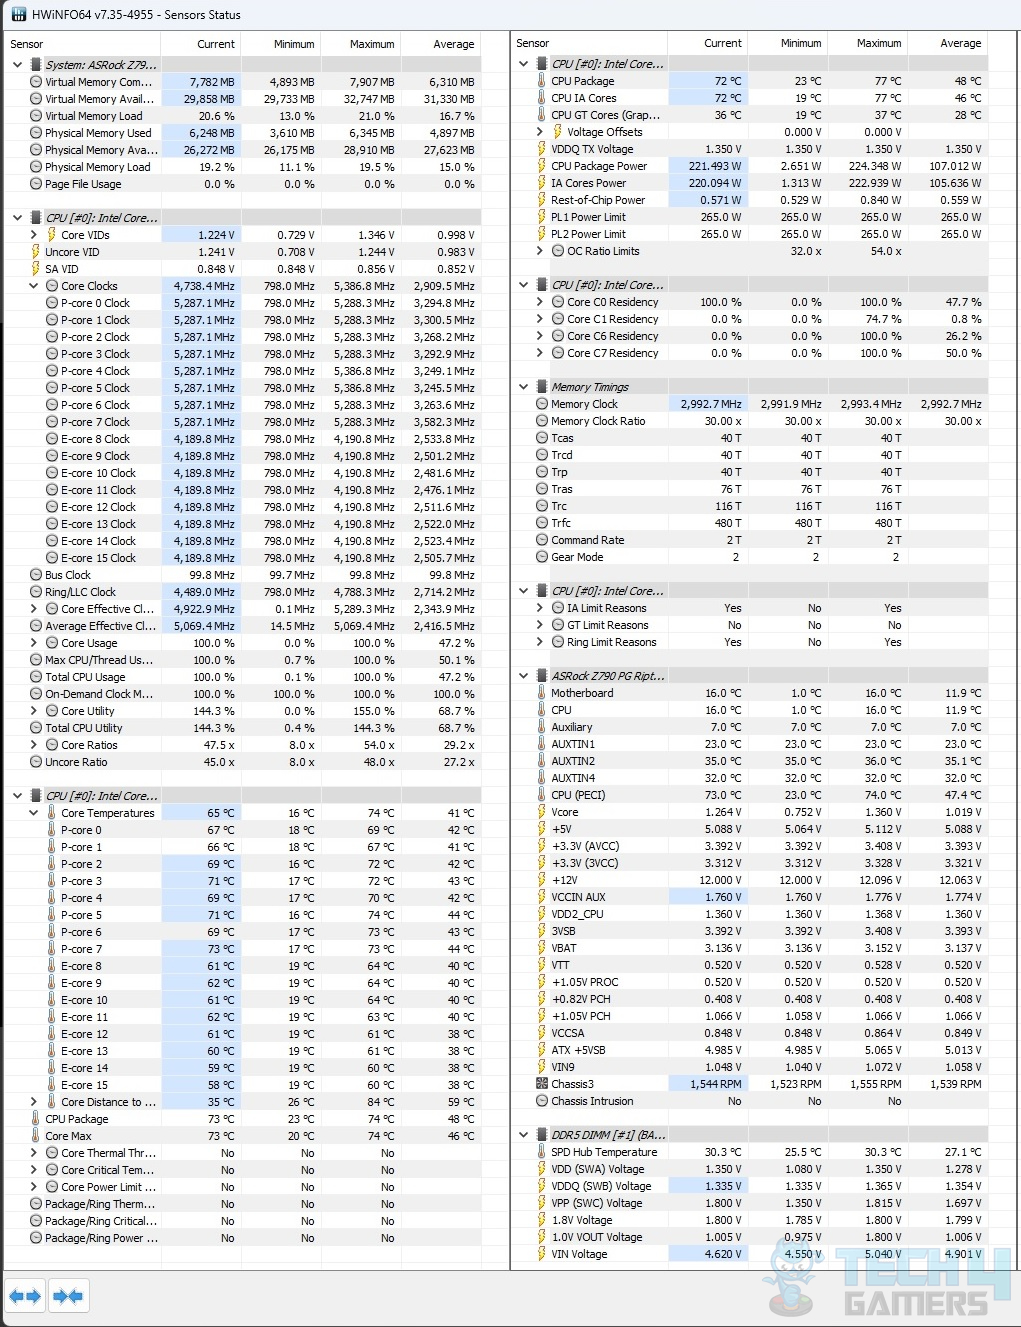This screenshot has width=1021, height=1327.
Task: Select the Memory Clock Ratio row
Action: (750, 421)
